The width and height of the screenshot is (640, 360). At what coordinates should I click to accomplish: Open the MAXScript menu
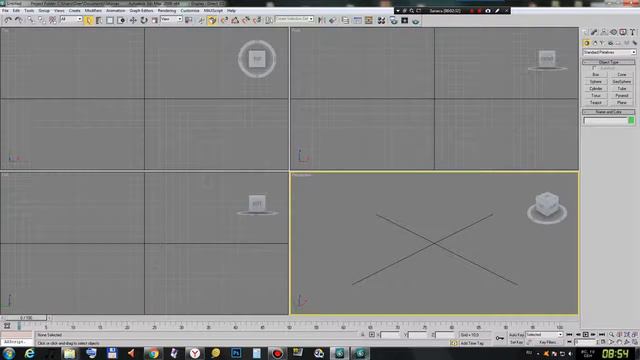[x=213, y=11]
